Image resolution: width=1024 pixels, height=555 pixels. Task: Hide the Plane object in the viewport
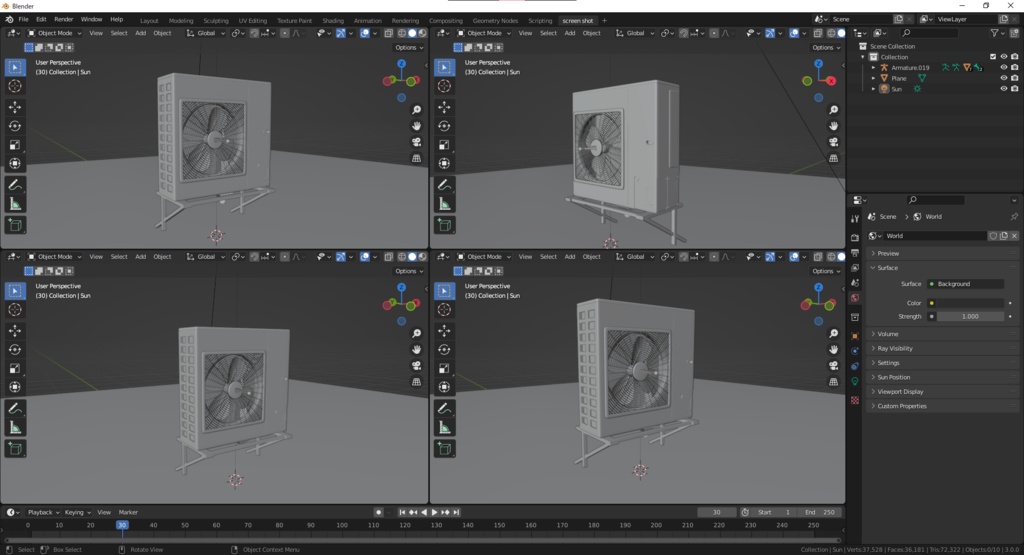pos(1004,78)
